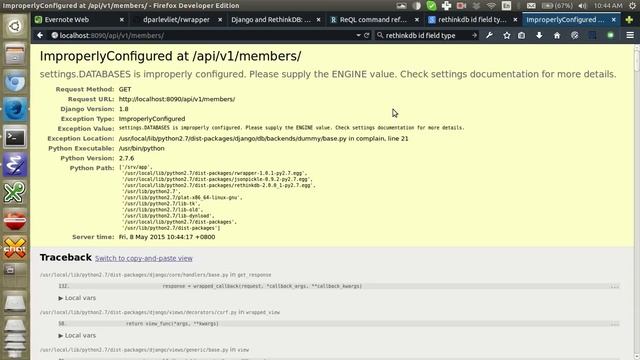
Task: Open the Firefox hamburger menu
Action: click(630, 36)
